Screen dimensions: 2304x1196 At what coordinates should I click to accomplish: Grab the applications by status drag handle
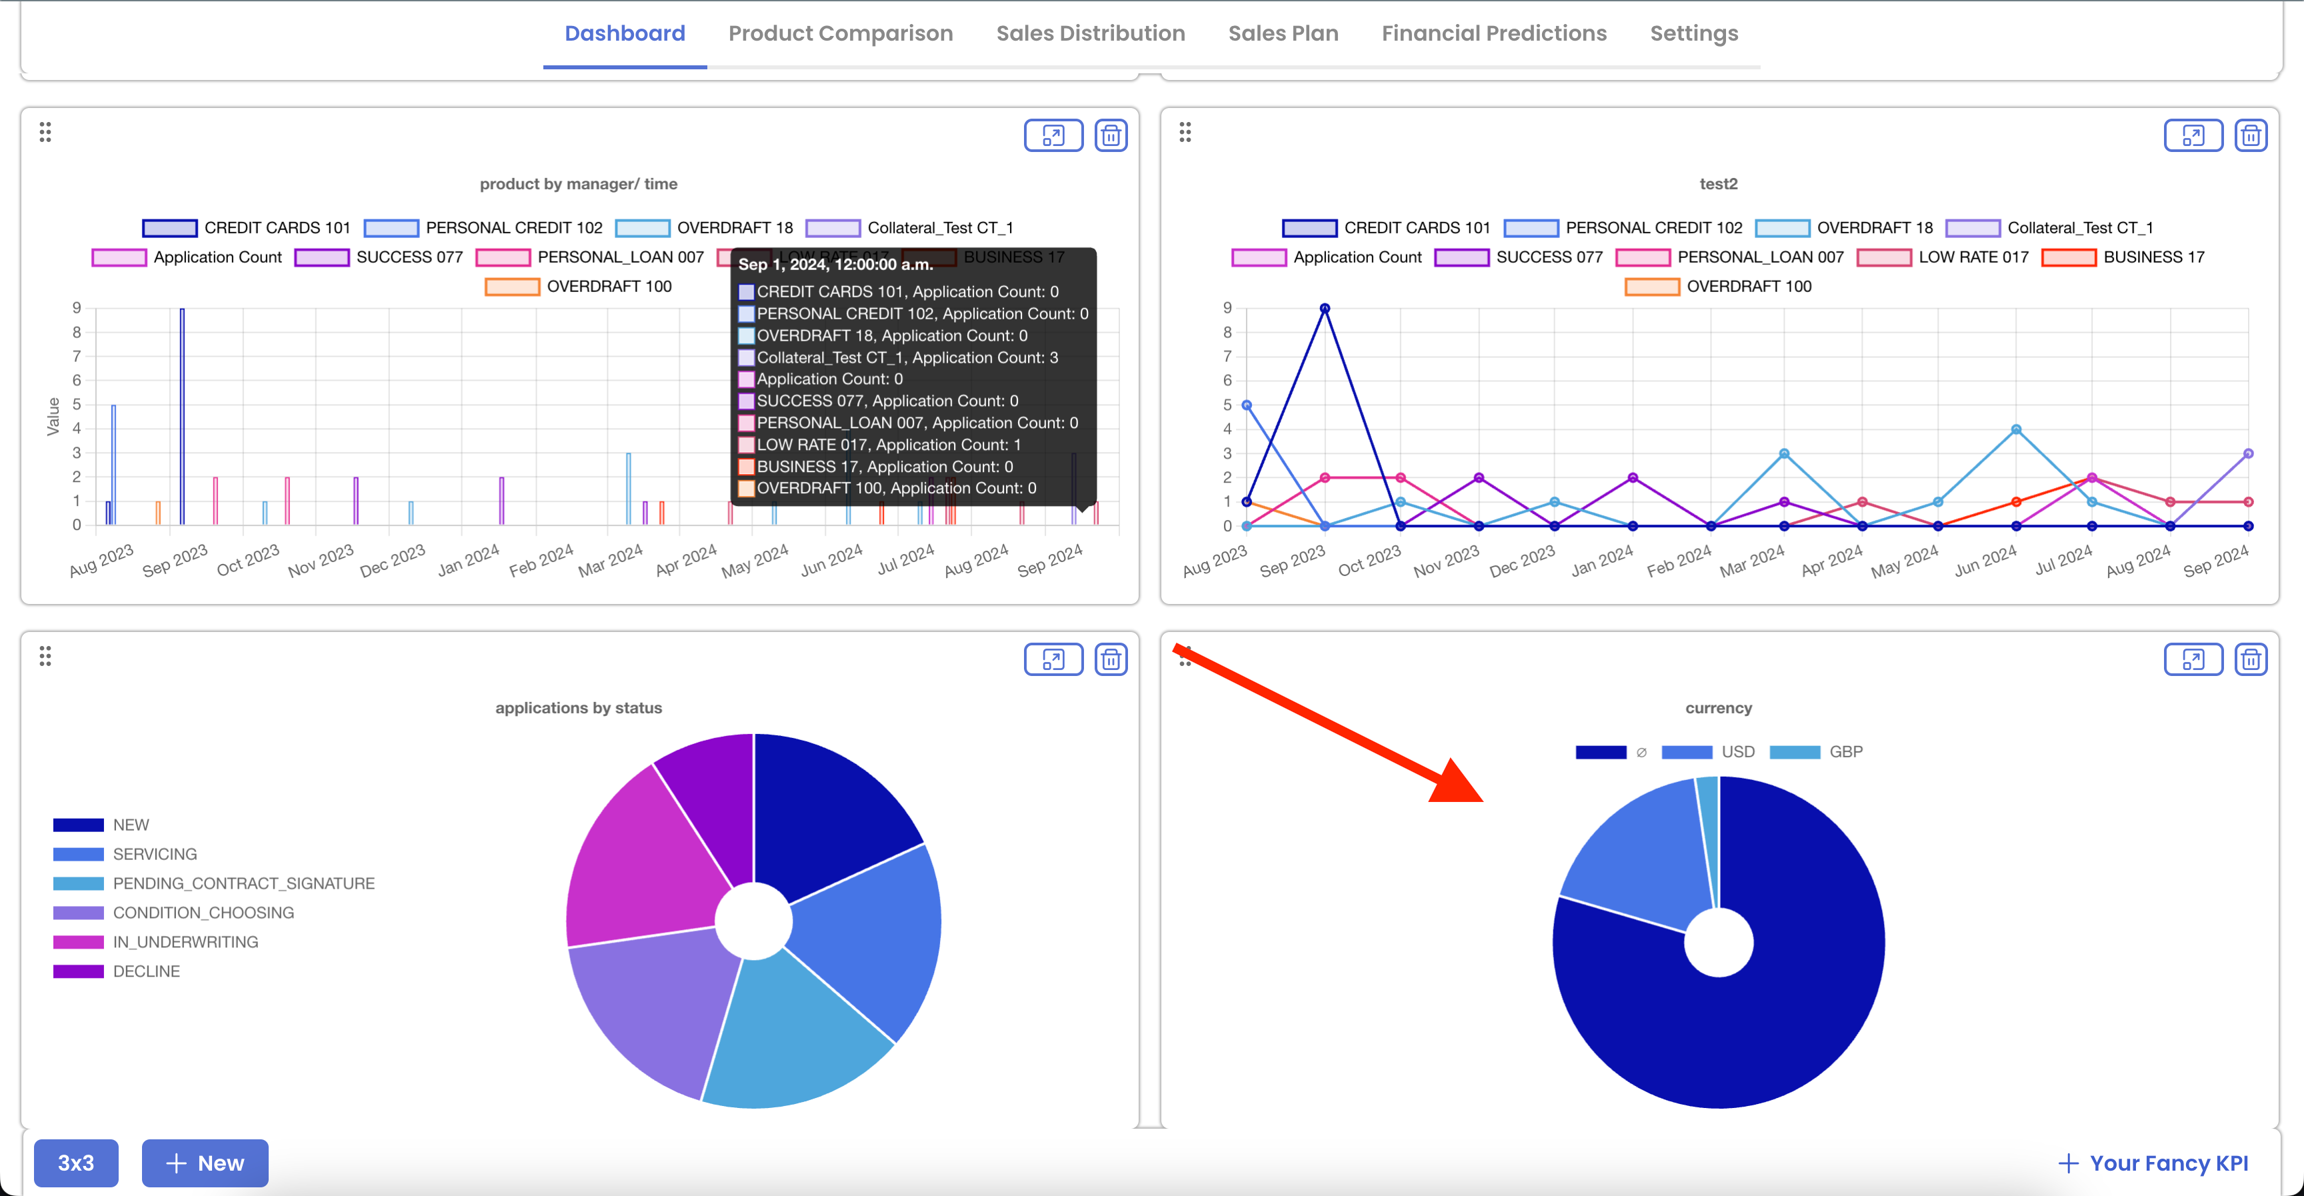[x=45, y=656]
